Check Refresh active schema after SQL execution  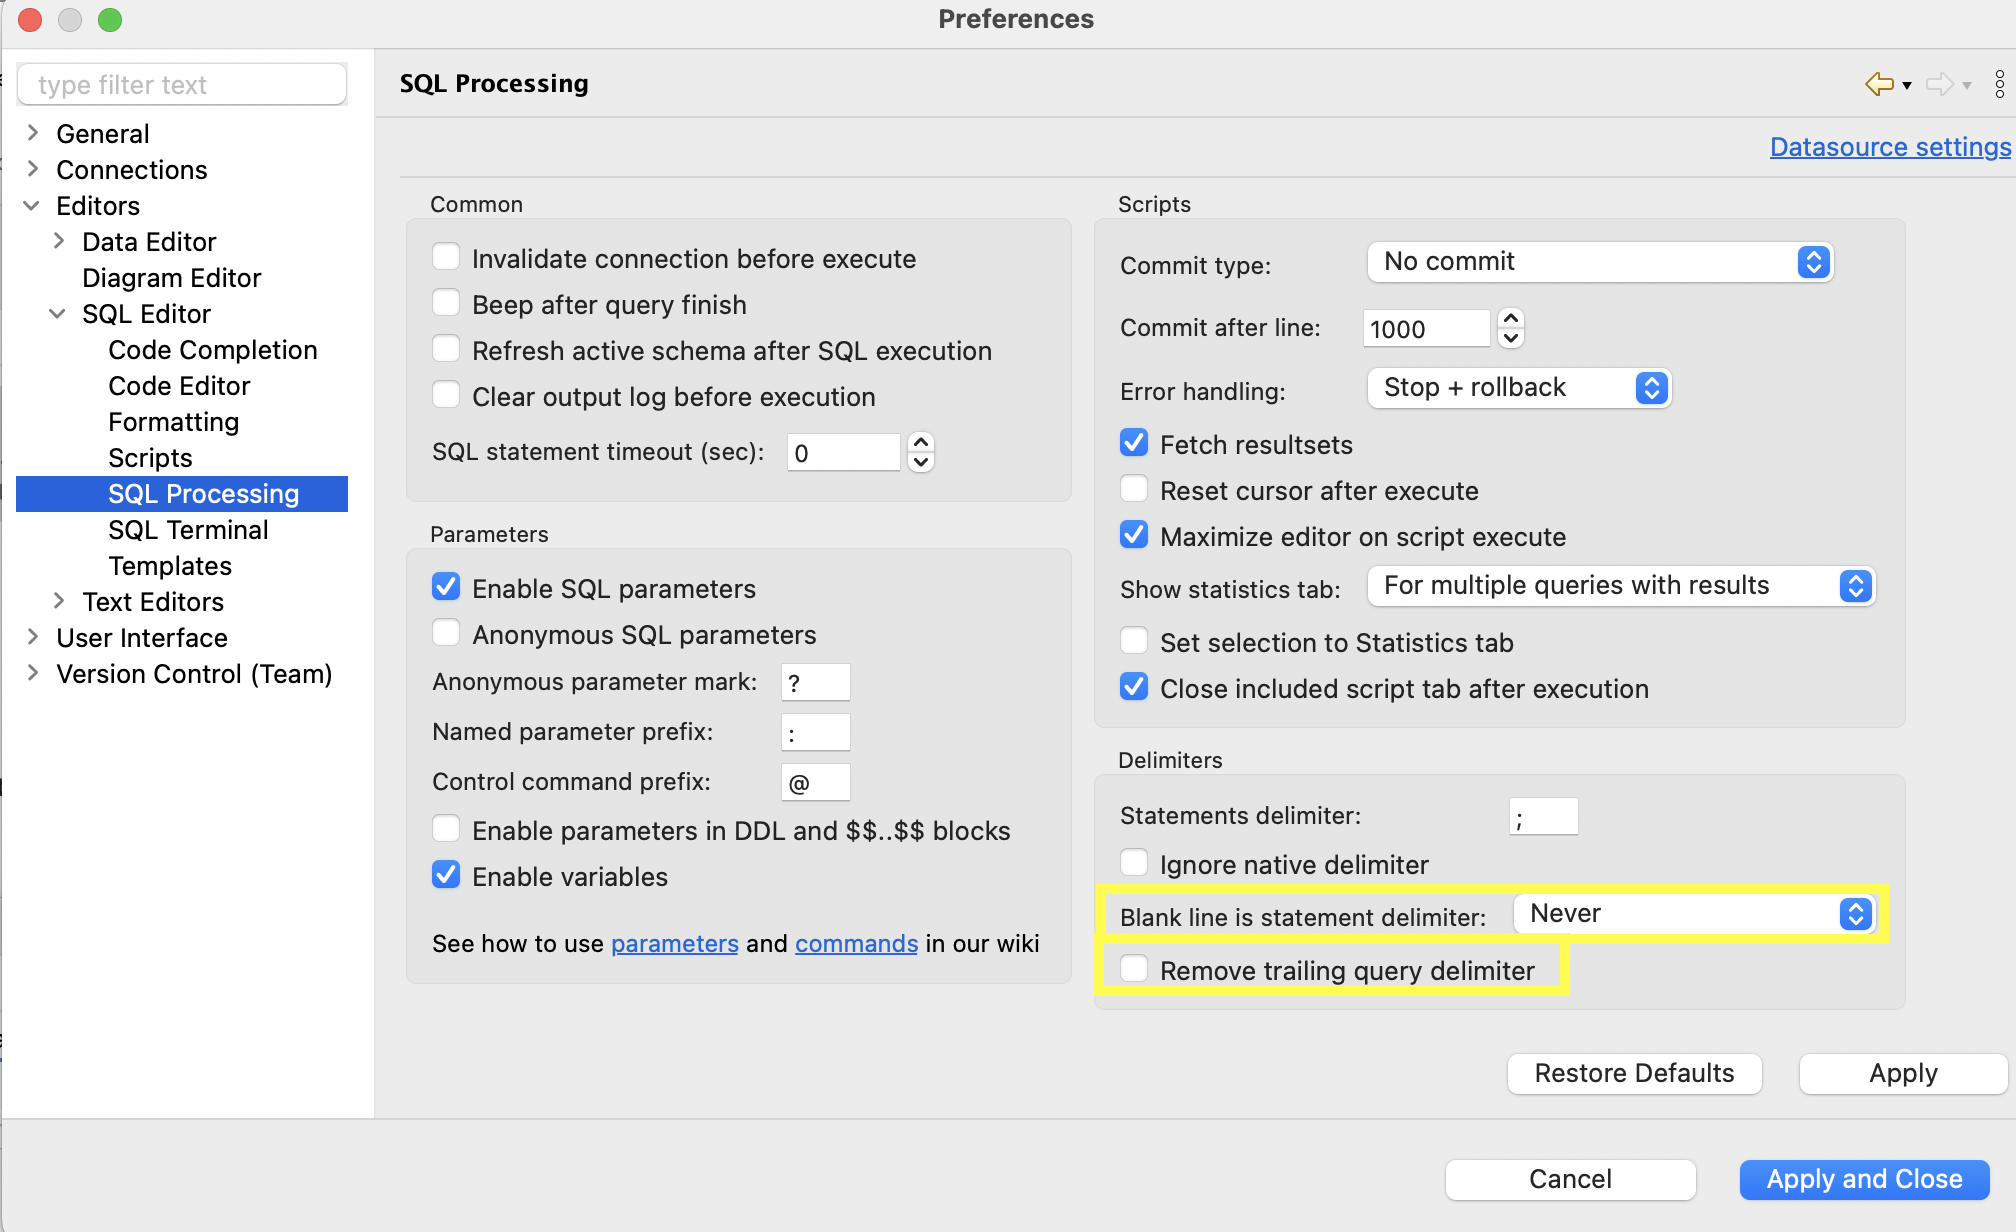446,349
